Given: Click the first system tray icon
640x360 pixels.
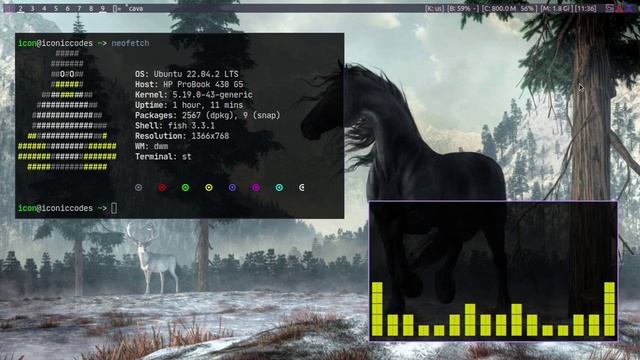Looking at the screenshot, I should pos(609,8).
